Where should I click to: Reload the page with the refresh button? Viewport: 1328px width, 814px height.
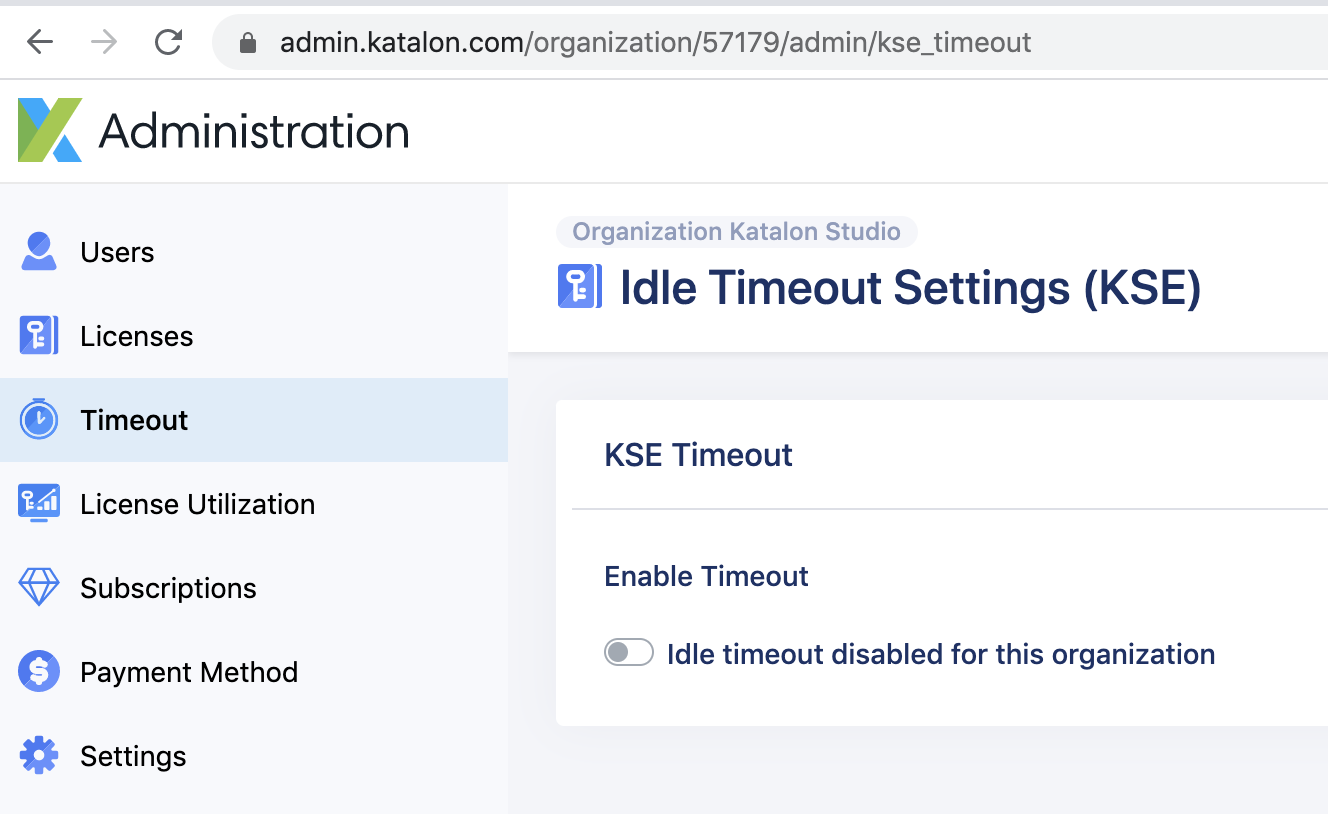pyautogui.click(x=168, y=42)
